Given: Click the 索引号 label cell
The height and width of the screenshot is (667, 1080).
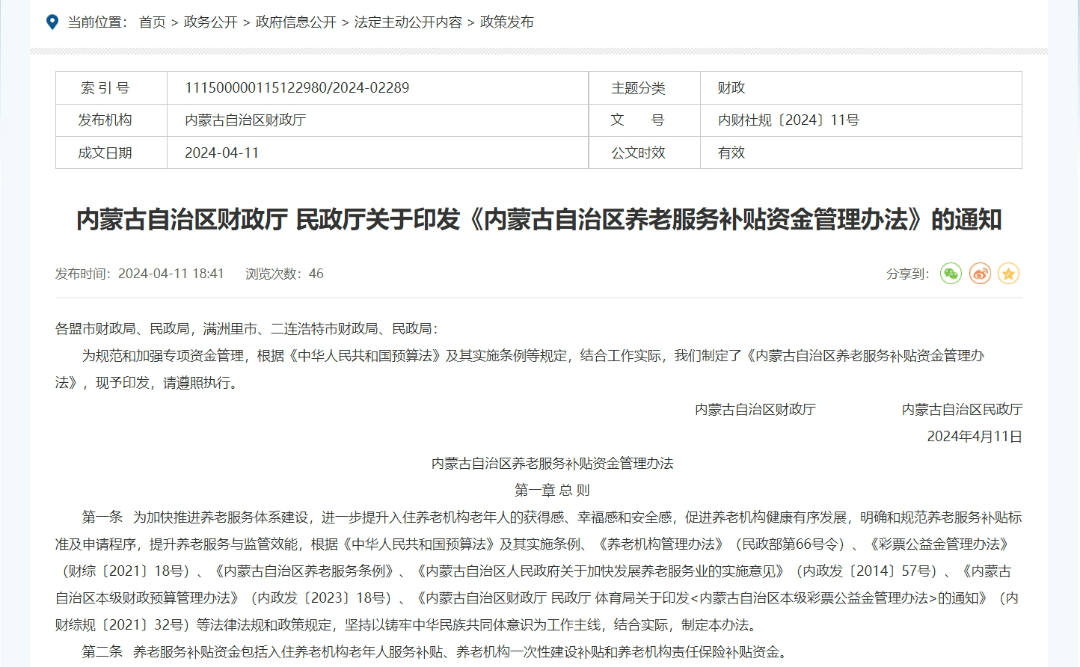Looking at the screenshot, I should click(x=112, y=88).
